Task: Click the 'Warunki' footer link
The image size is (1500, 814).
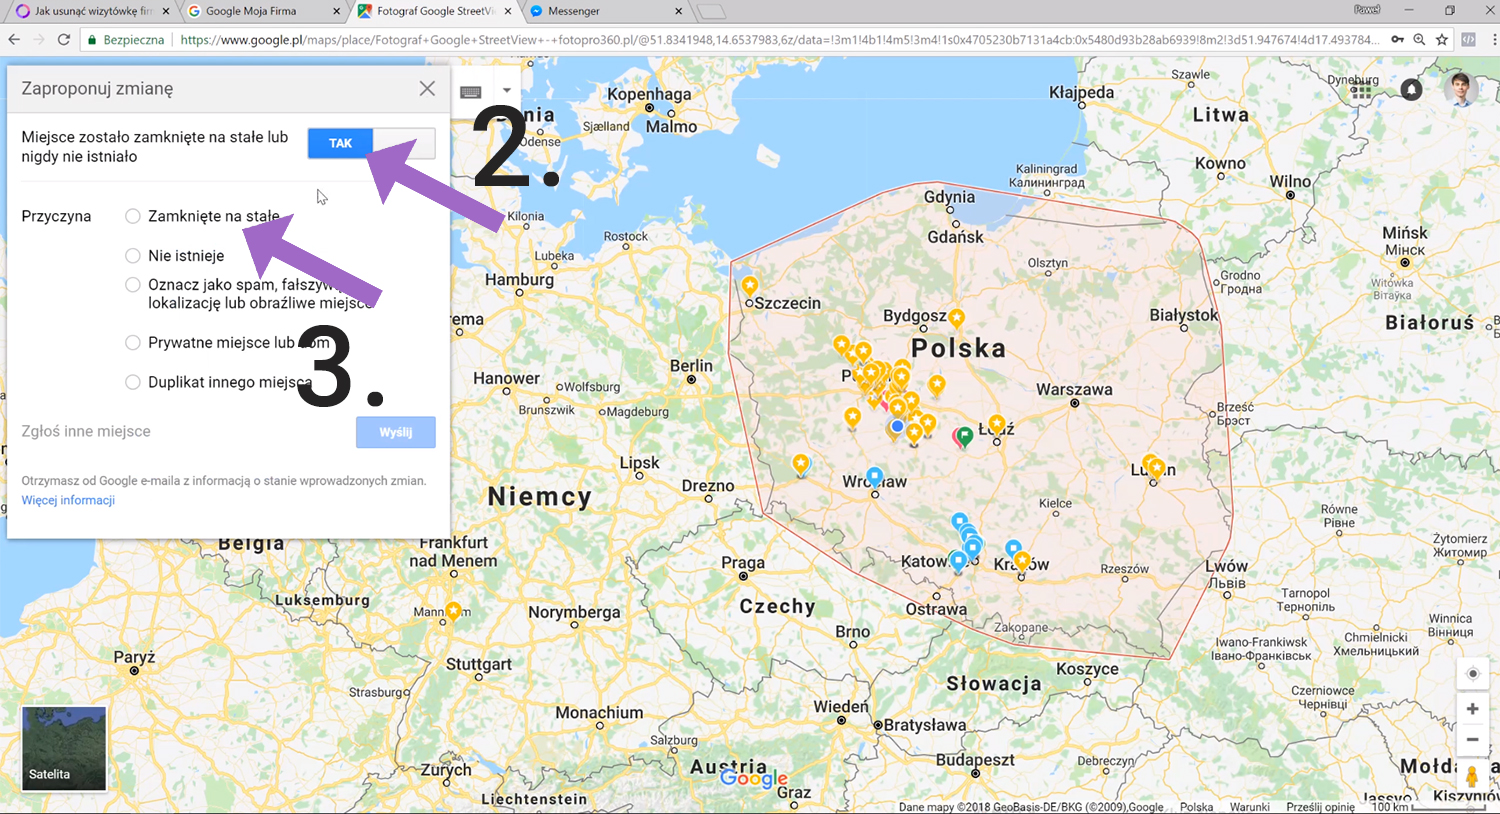Action: (1249, 807)
